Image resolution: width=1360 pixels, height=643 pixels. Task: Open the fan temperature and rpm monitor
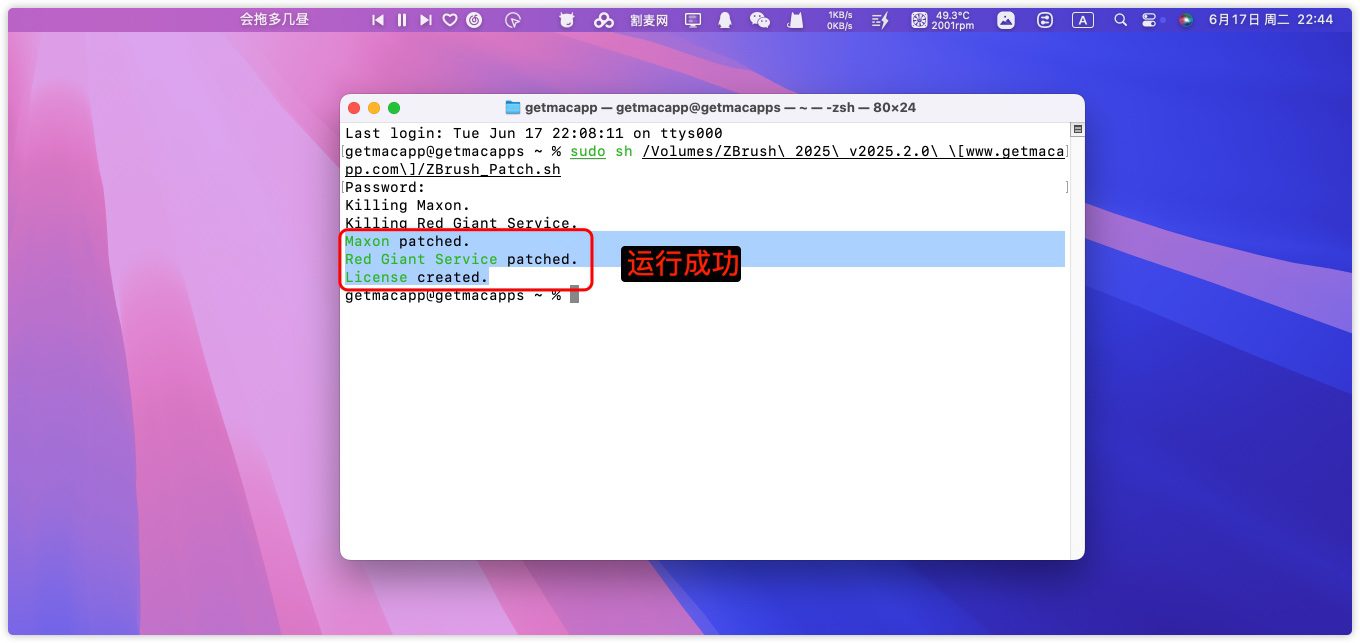click(943, 20)
